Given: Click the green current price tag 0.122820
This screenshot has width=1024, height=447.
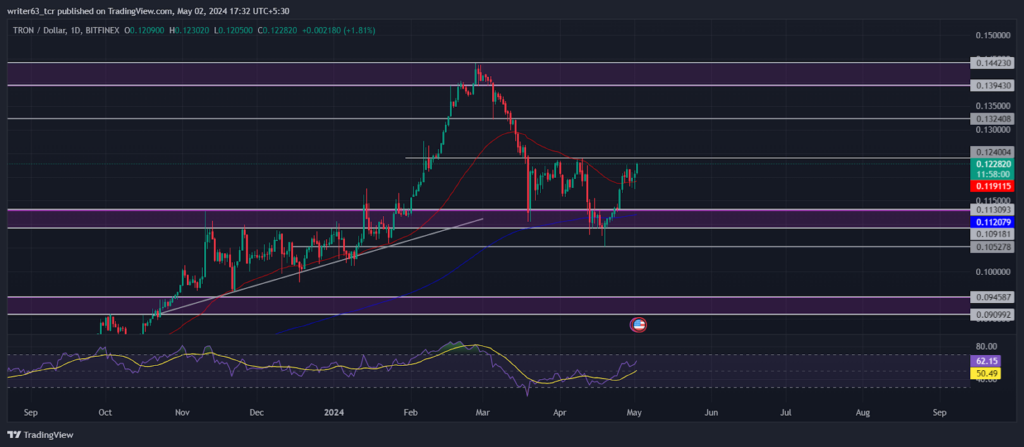Looking at the screenshot, I should coord(991,164).
